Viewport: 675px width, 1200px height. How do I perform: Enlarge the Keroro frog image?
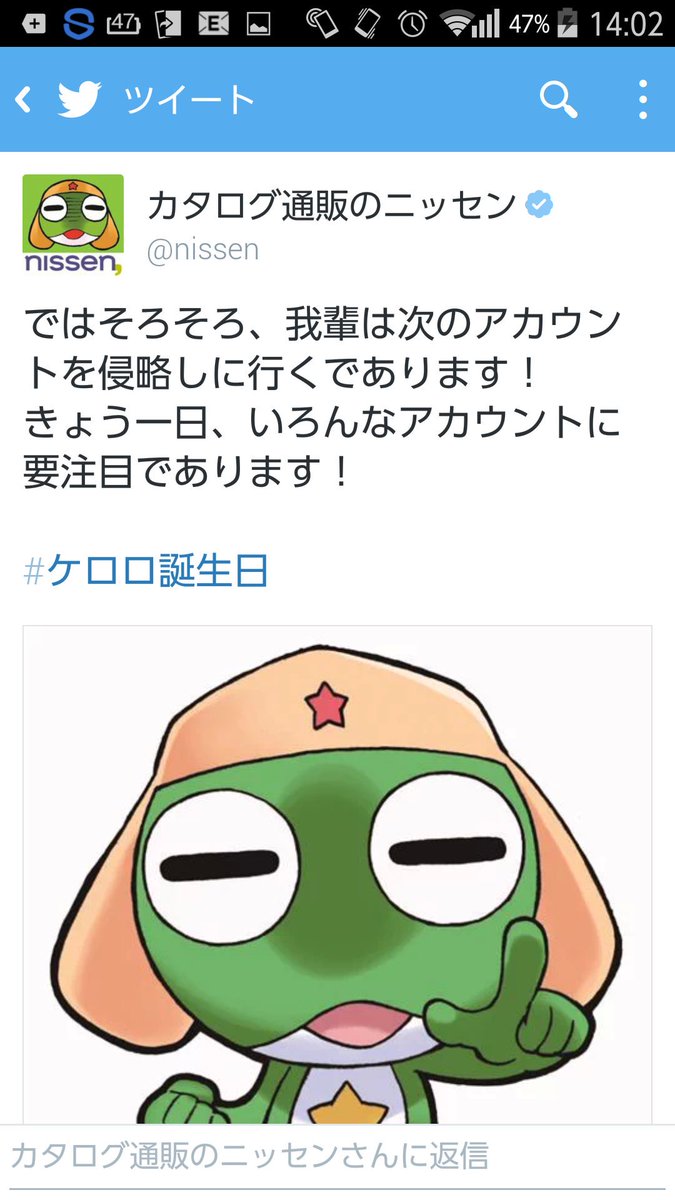(338, 875)
